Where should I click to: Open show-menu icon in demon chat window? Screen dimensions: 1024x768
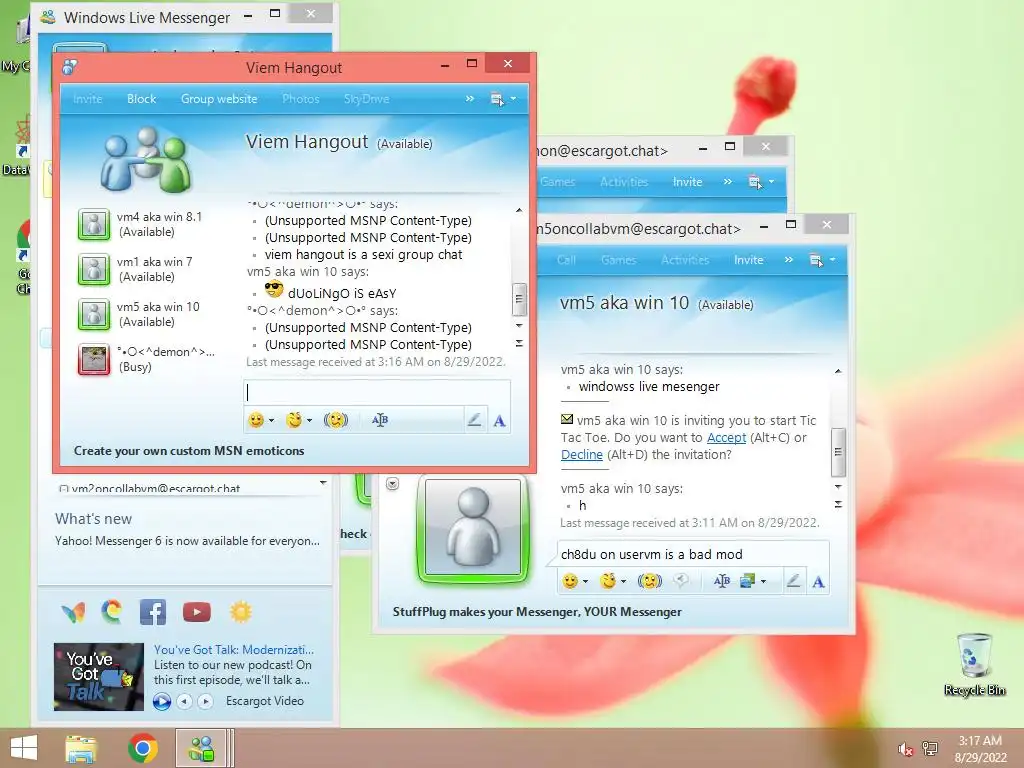(x=761, y=182)
